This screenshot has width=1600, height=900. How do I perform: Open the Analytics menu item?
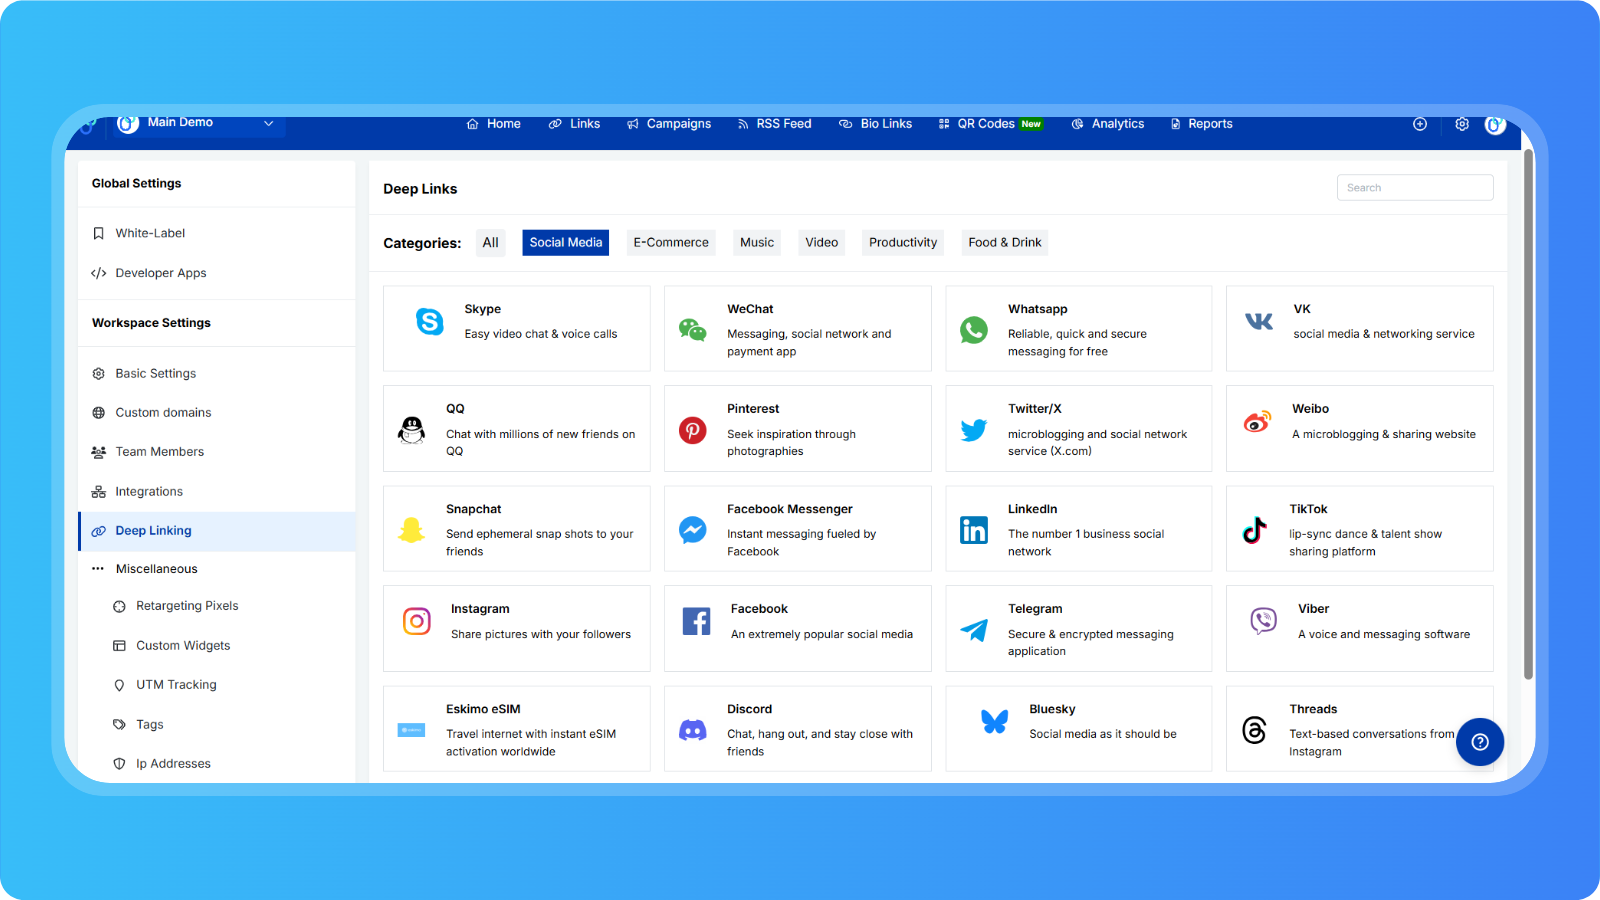tap(1108, 124)
